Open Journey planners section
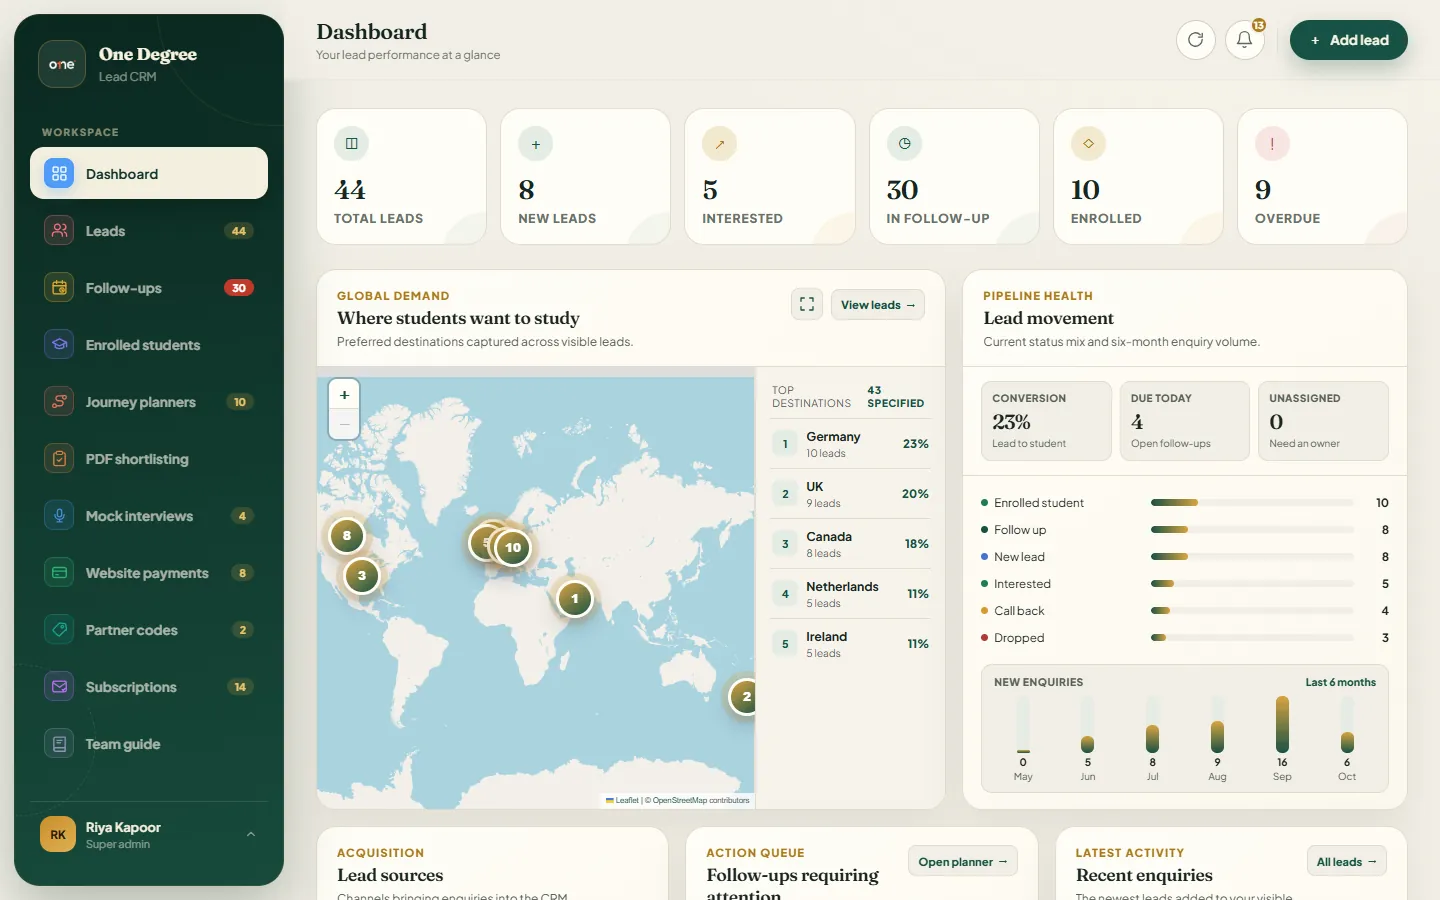The width and height of the screenshot is (1440, 900). pyautogui.click(x=149, y=401)
